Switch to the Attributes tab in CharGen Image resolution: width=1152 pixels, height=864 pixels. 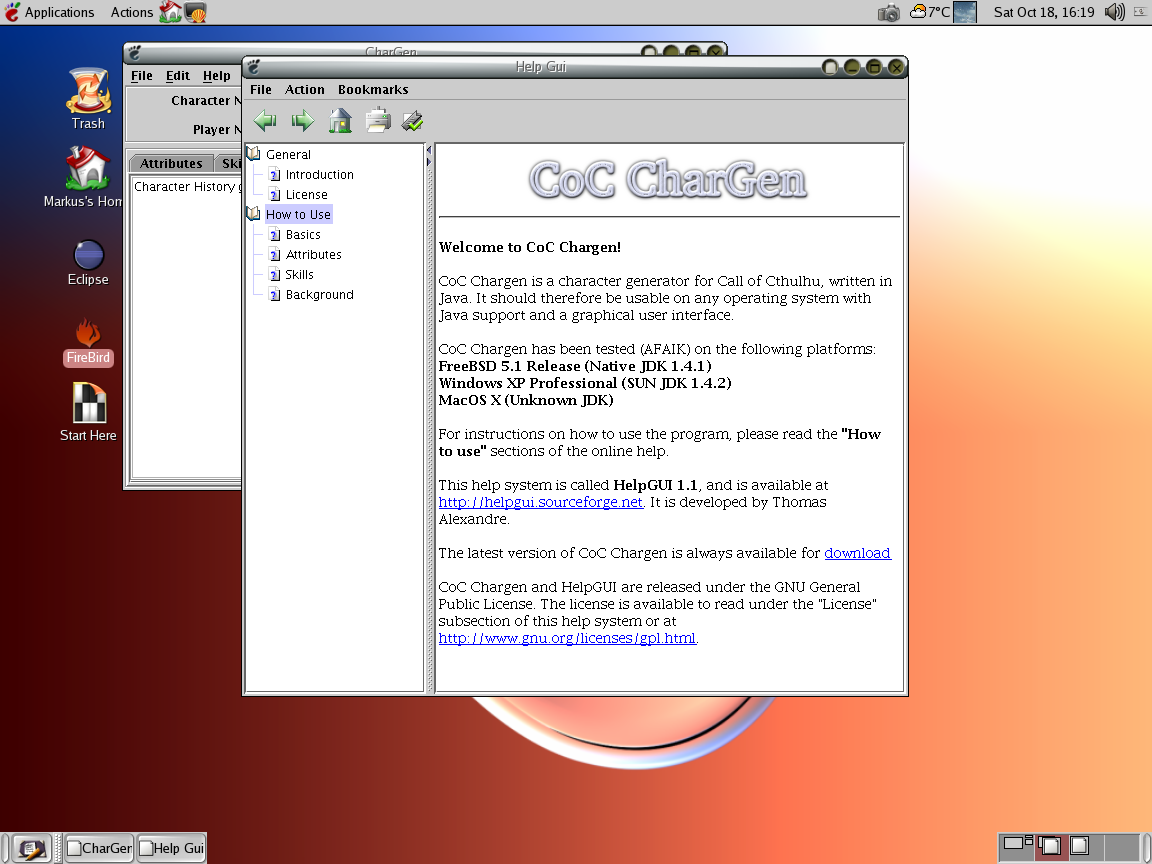(x=171, y=163)
